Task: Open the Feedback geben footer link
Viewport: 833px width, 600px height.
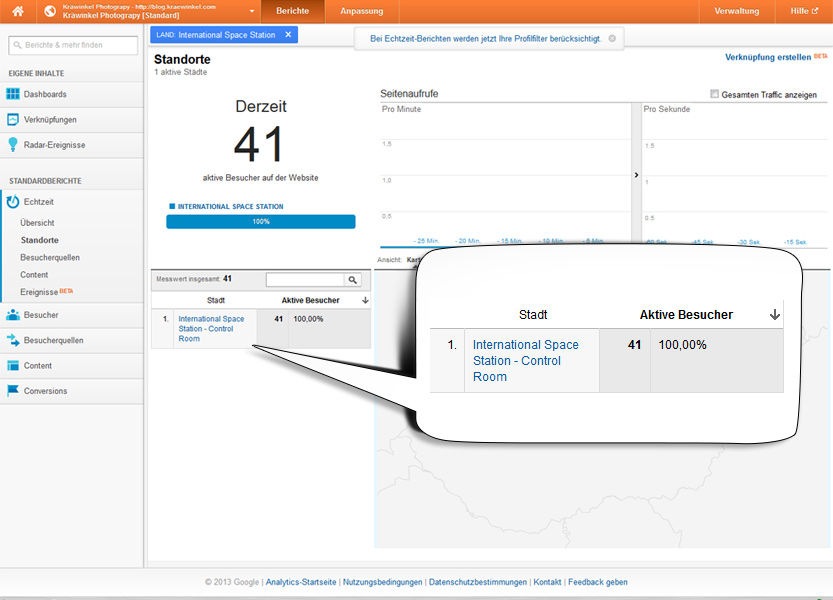Action: coord(598,582)
